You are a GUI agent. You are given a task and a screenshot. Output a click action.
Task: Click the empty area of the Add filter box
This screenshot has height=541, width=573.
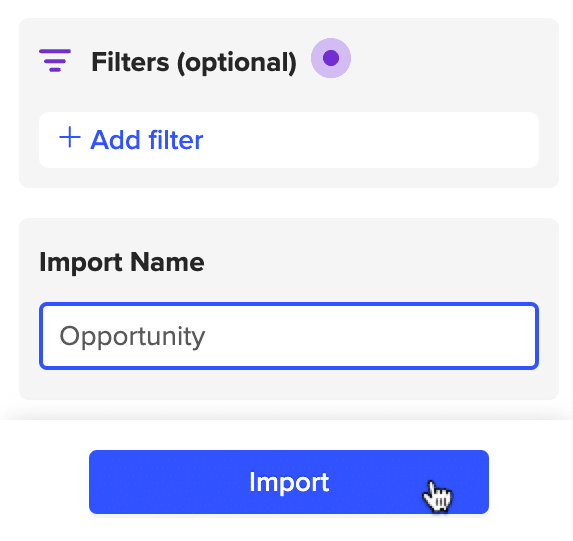coord(369,140)
